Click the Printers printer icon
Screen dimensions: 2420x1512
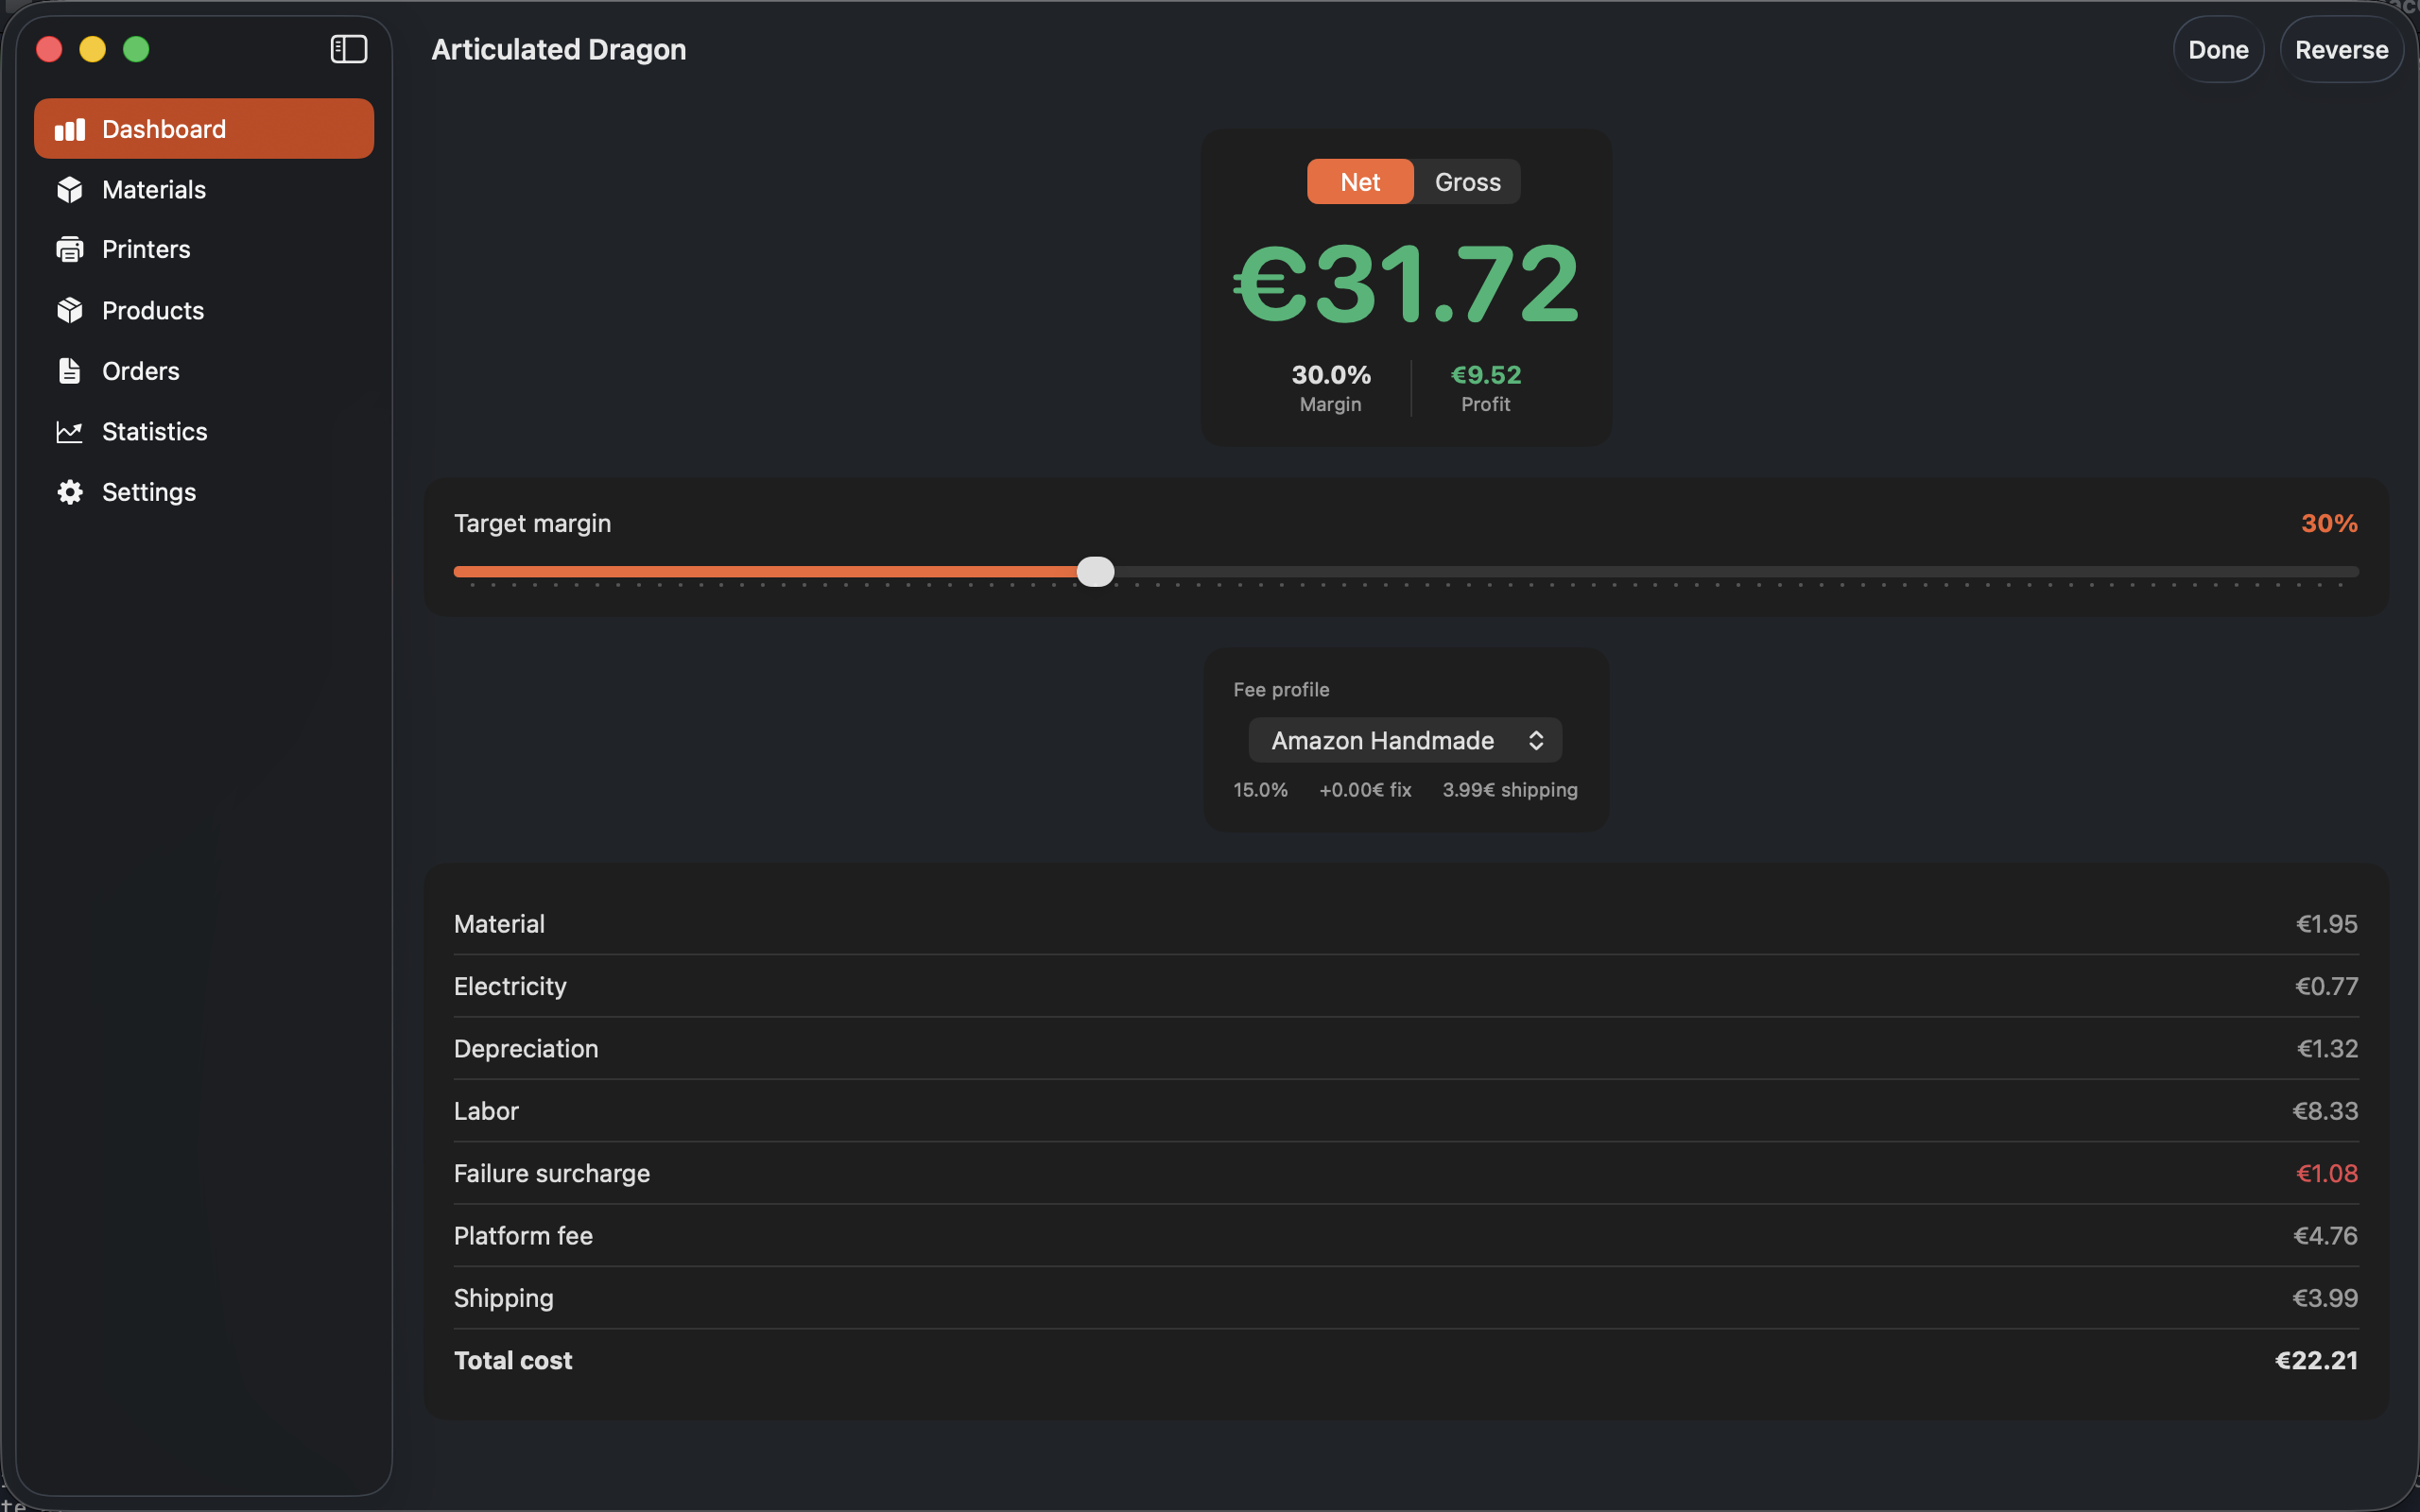pyautogui.click(x=69, y=249)
